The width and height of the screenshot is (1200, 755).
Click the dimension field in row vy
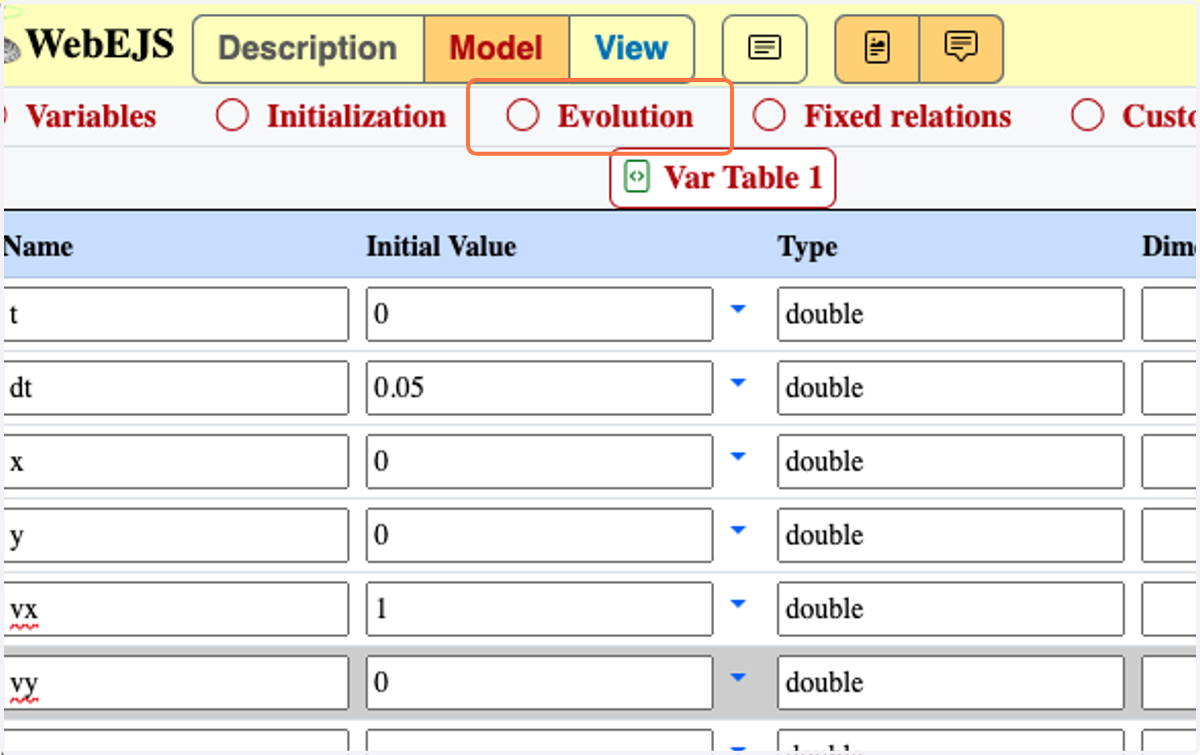tap(1170, 682)
